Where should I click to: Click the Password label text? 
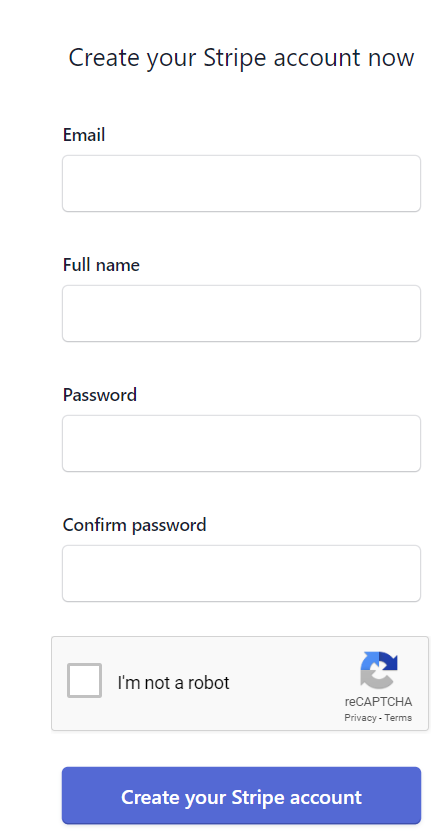pyautogui.click(x=99, y=395)
